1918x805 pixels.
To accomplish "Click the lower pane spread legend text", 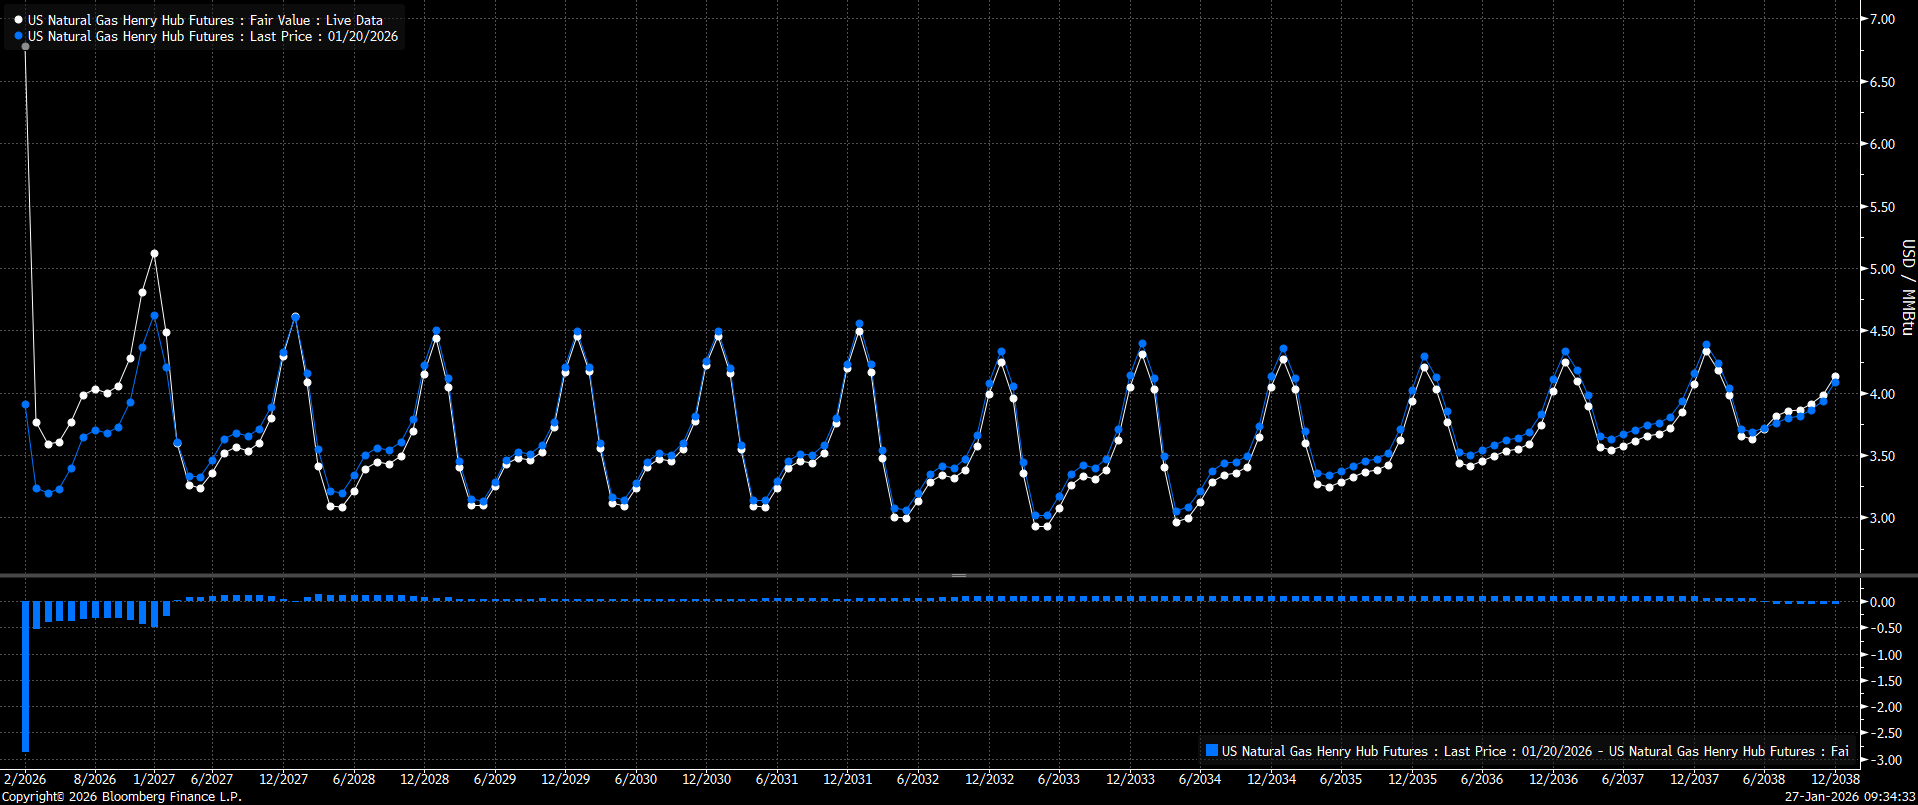I will coord(1535,751).
